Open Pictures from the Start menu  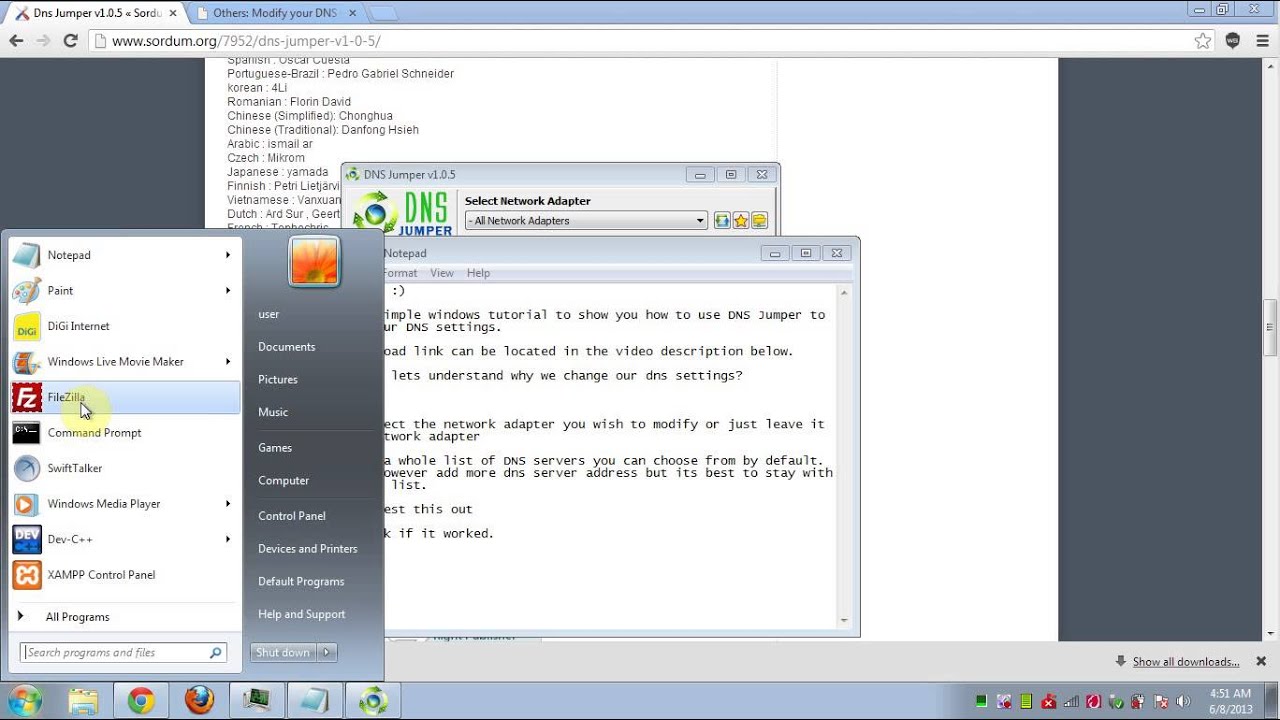coord(278,380)
